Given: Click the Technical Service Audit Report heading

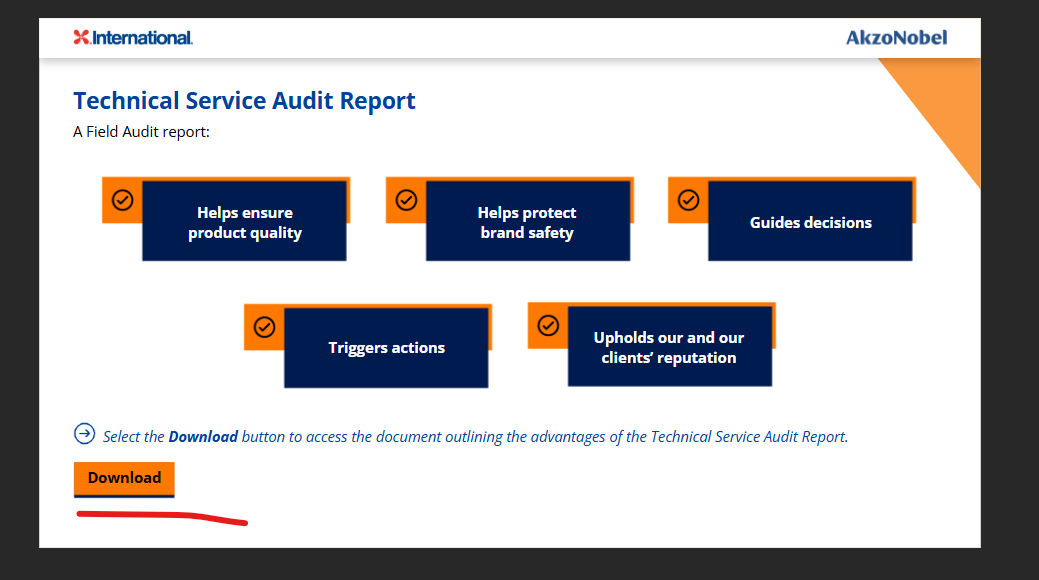Looking at the screenshot, I should [244, 101].
